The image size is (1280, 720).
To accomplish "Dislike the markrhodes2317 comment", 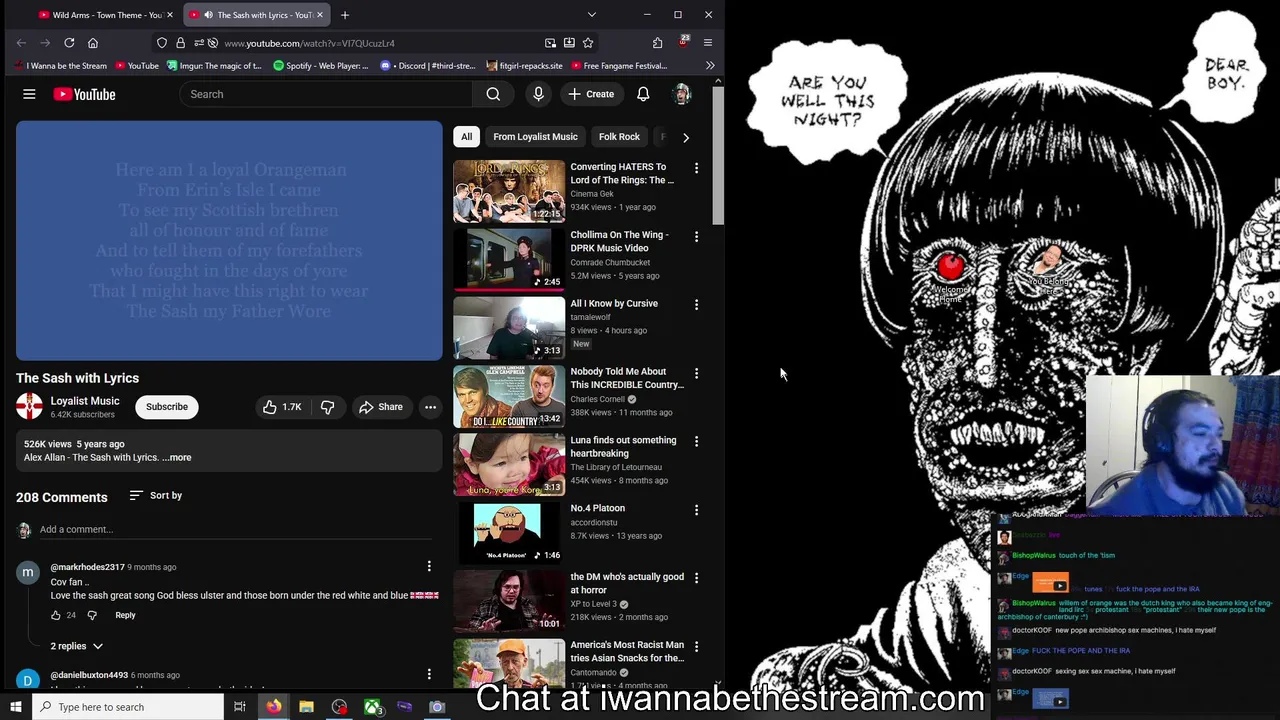I will click(x=92, y=615).
